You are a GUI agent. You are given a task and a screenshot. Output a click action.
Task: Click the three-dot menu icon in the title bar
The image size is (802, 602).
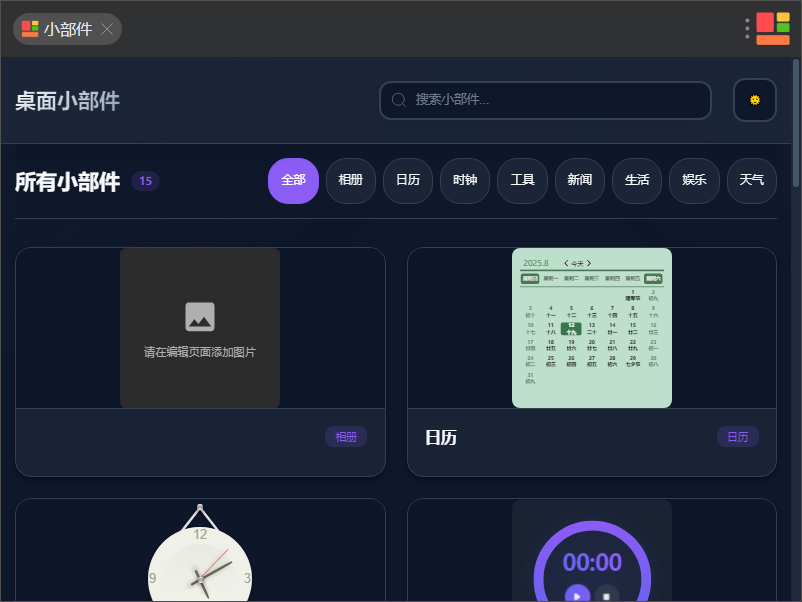[x=747, y=29]
